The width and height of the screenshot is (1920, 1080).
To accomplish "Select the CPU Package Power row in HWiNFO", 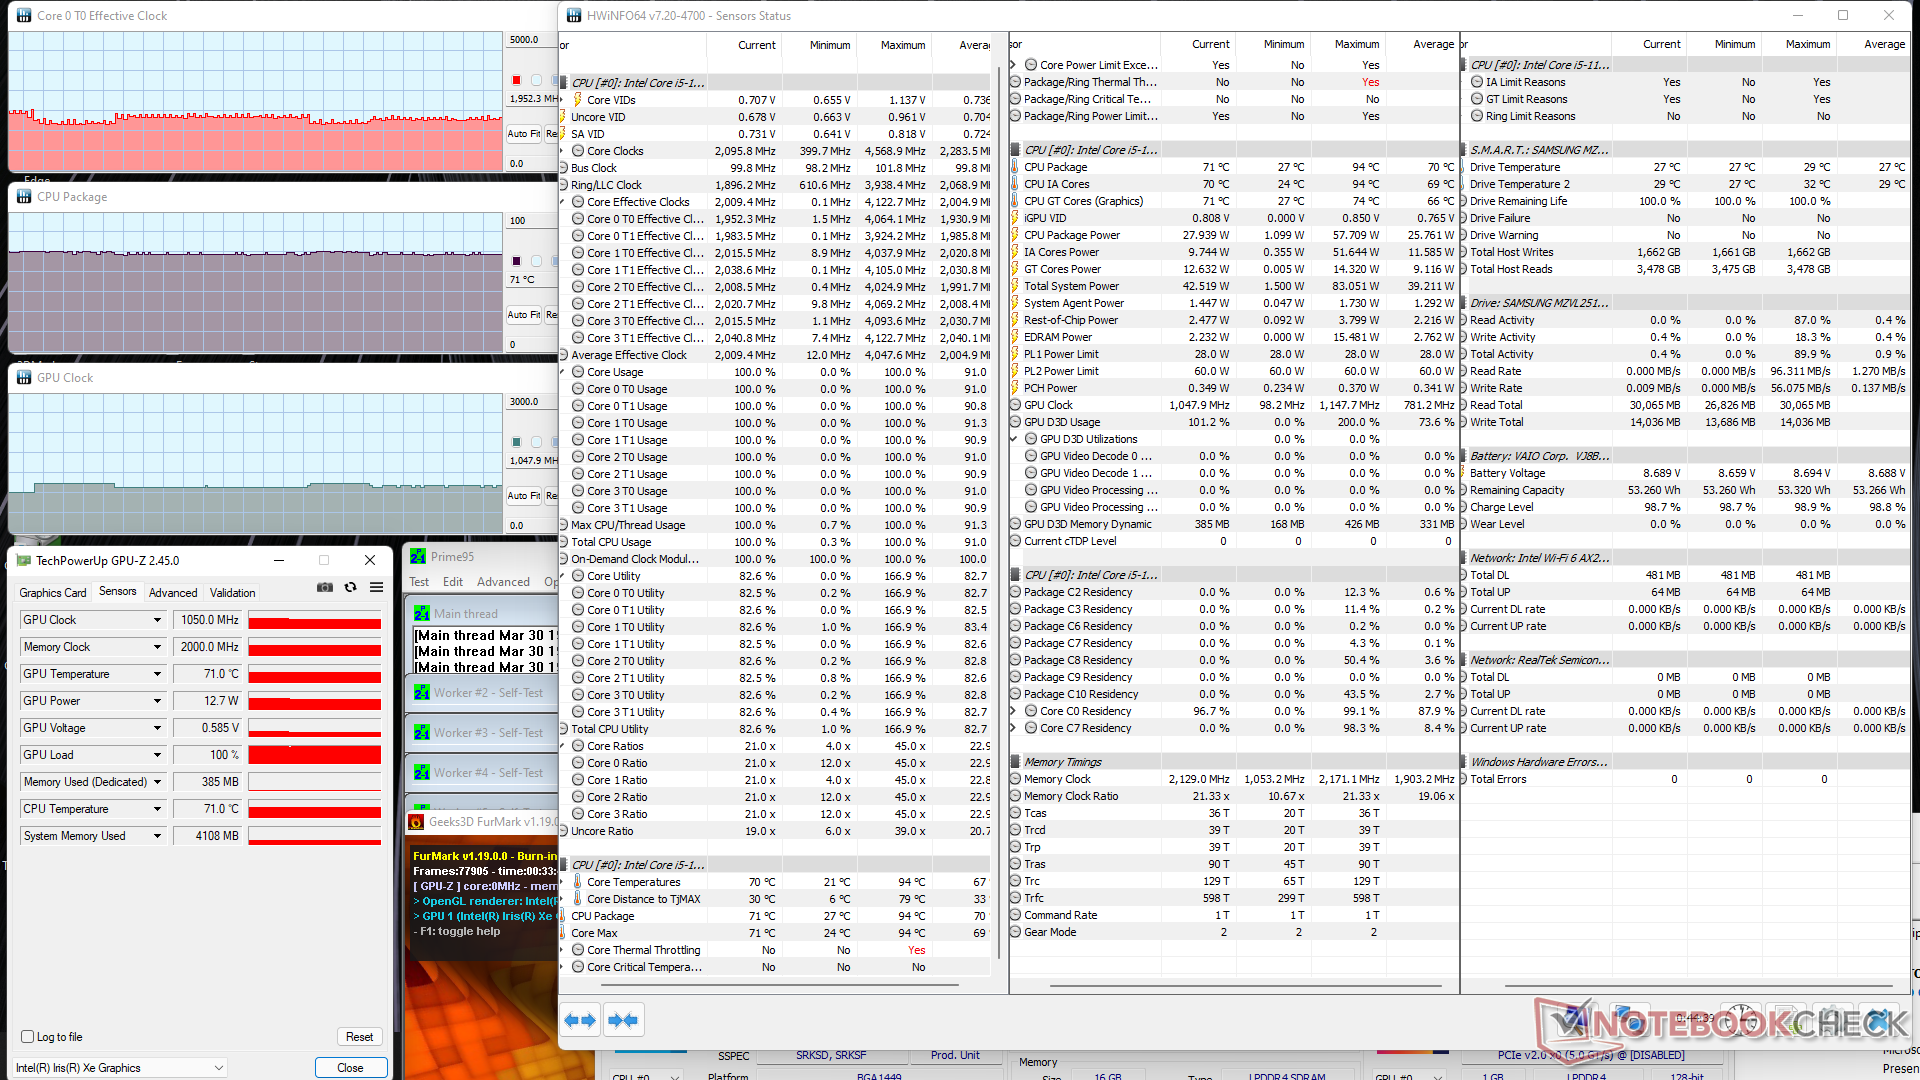I will (x=1233, y=235).
